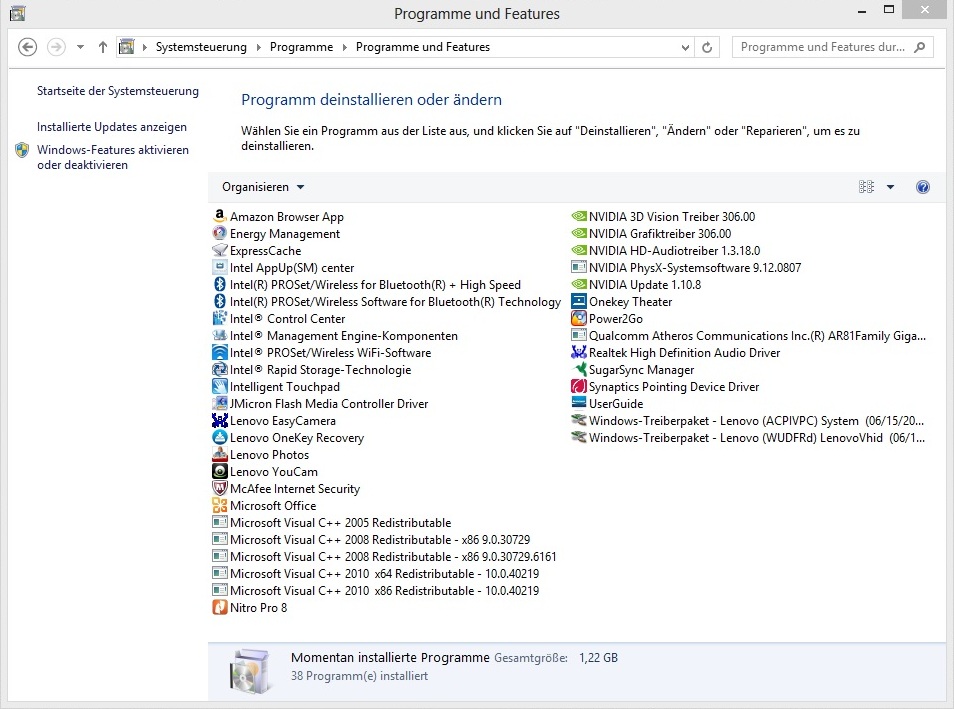954x709 pixels.
Task: Click the Bluetooth icon beside Intel PROSet High Speed
Action: 220,284
